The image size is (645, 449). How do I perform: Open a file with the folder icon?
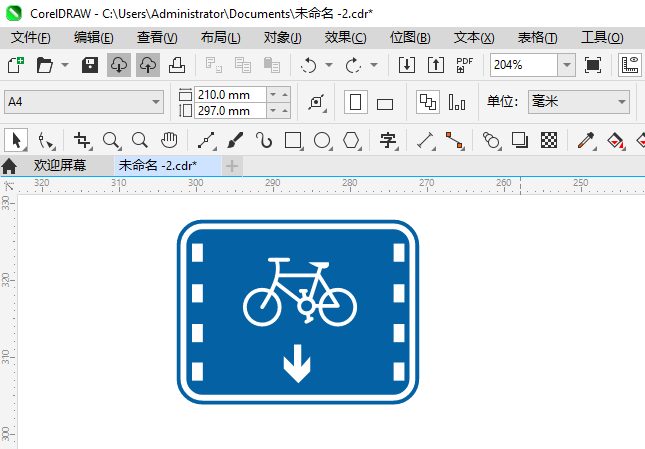click(x=44, y=65)
